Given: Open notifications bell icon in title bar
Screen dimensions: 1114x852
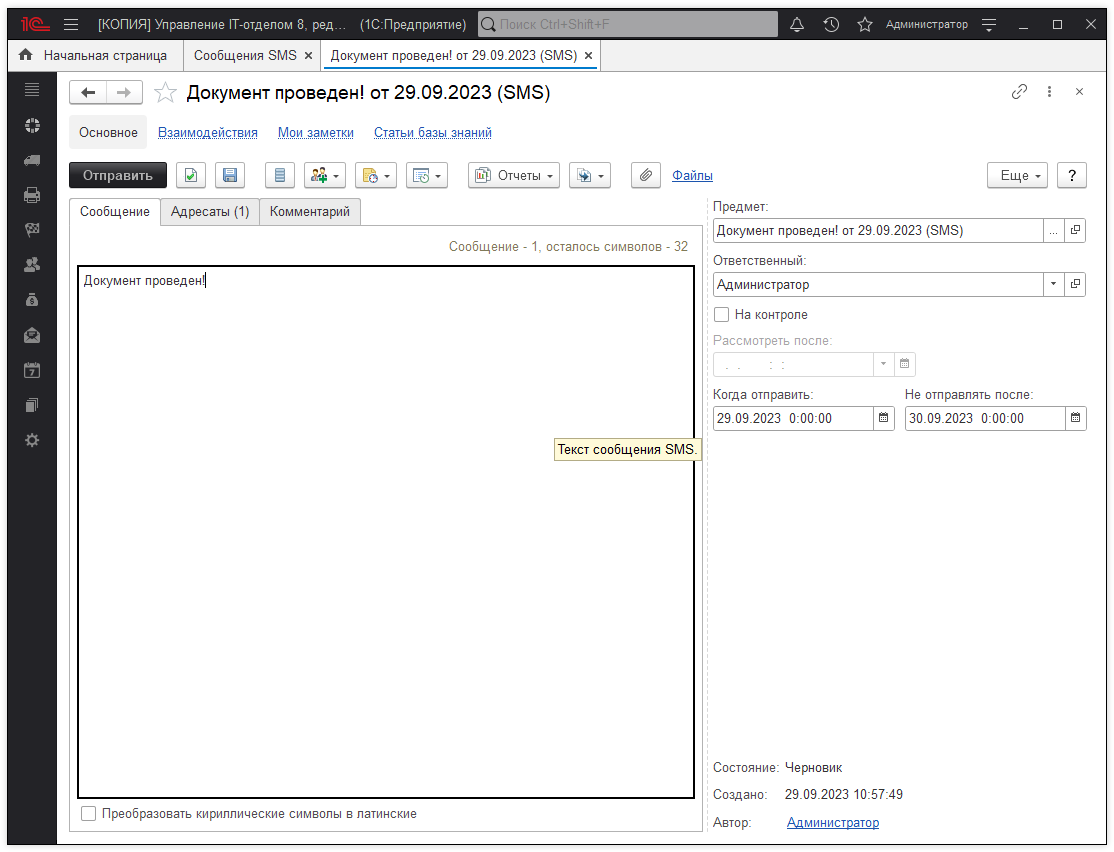Looking at the screenshot, I should pyautogui.click(x=797, y=24).
